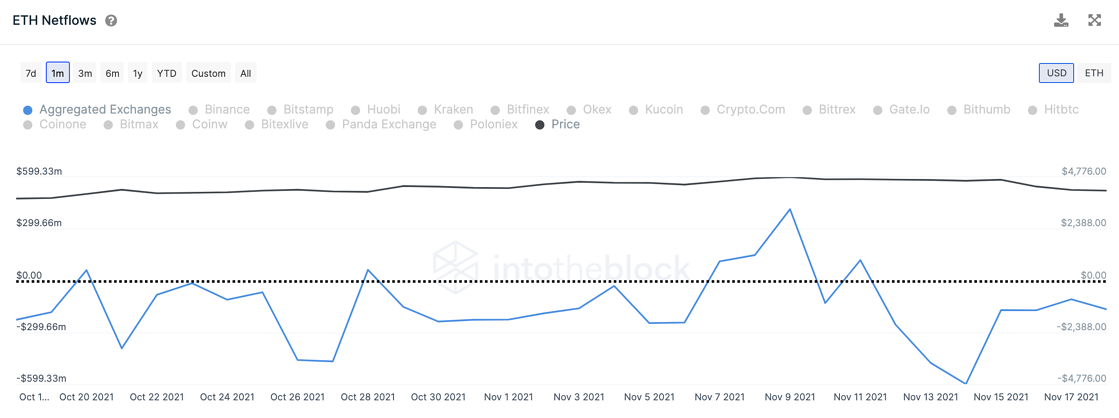This screenshot has height=418, width=1119.
Task: Toggle the Price line visibility
Action: point(558,125)
